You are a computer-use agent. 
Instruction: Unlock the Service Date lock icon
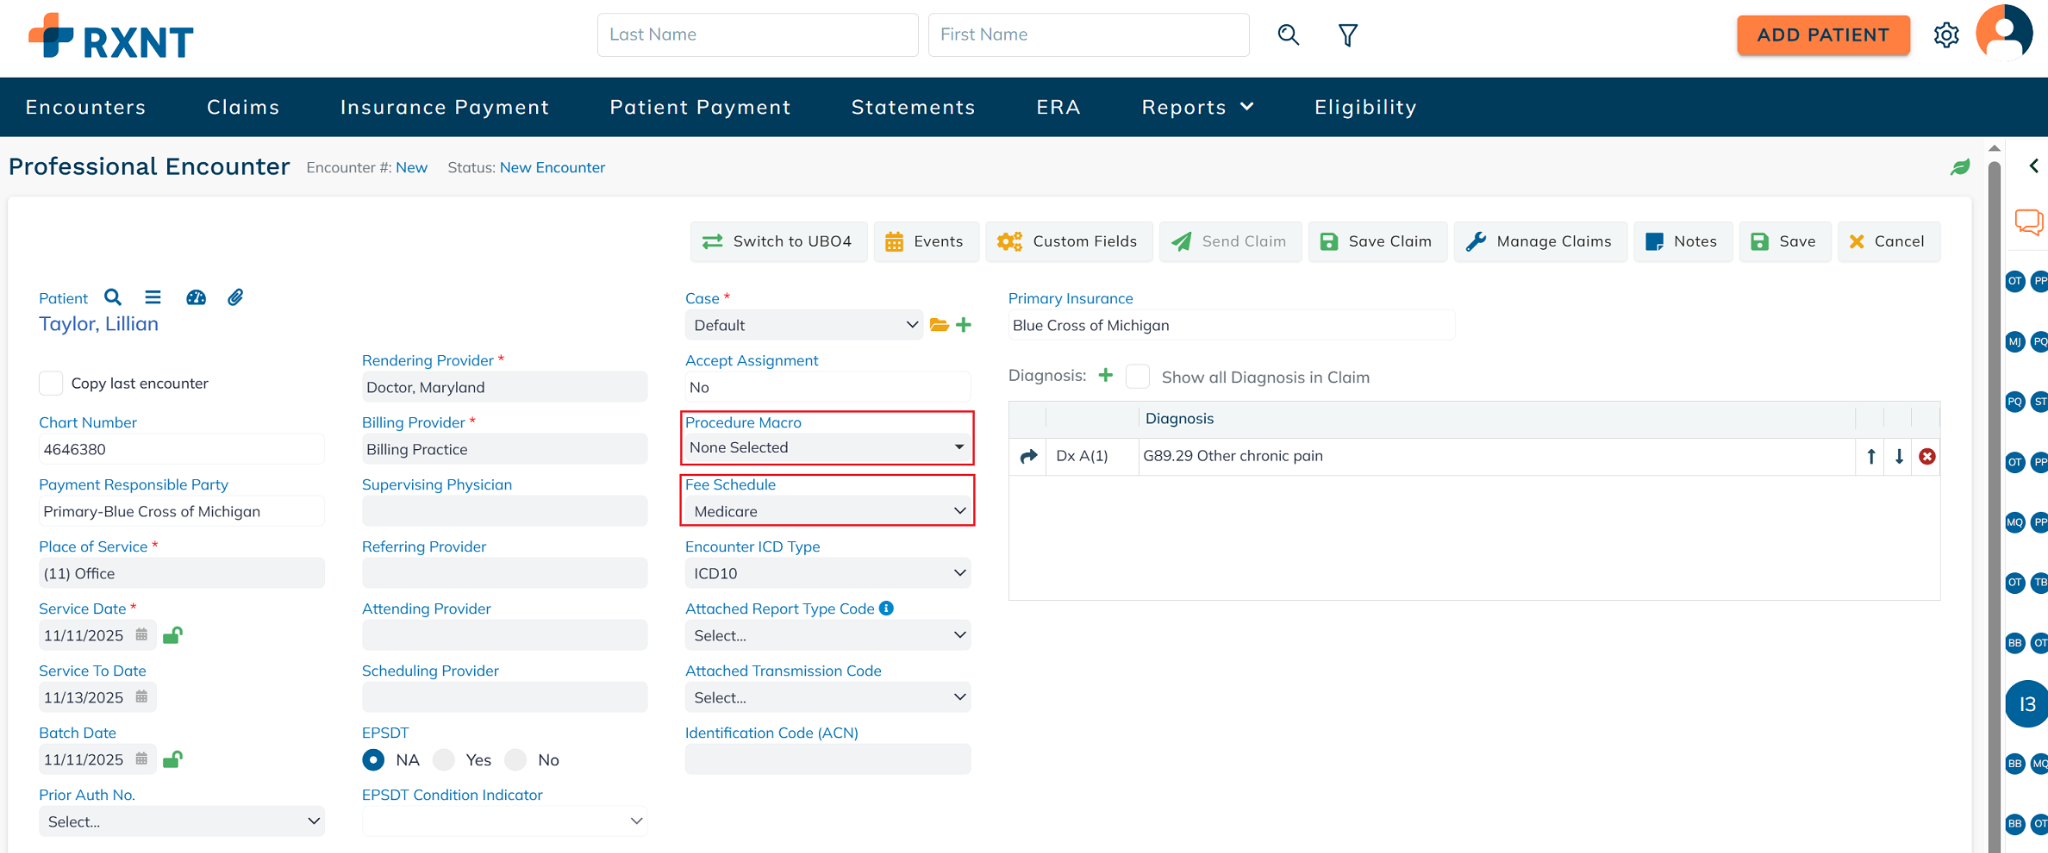pyautogui.click(x=172, y=635)
